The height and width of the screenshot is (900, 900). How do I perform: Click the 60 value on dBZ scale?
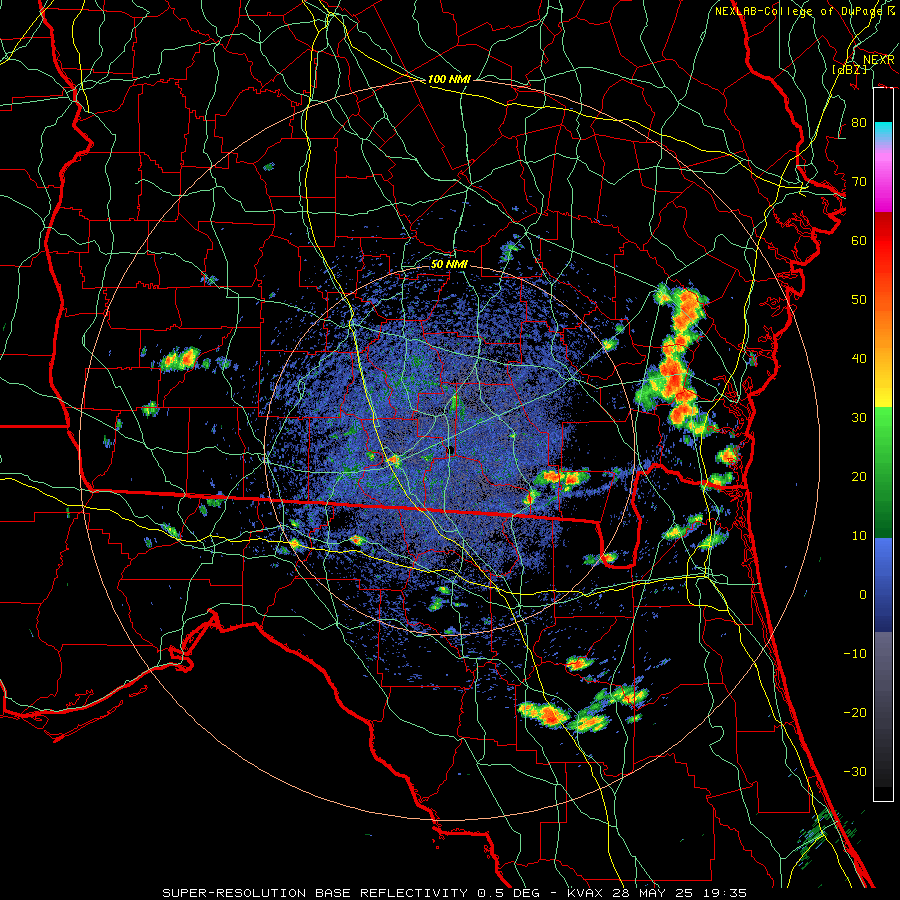point(859,240)
